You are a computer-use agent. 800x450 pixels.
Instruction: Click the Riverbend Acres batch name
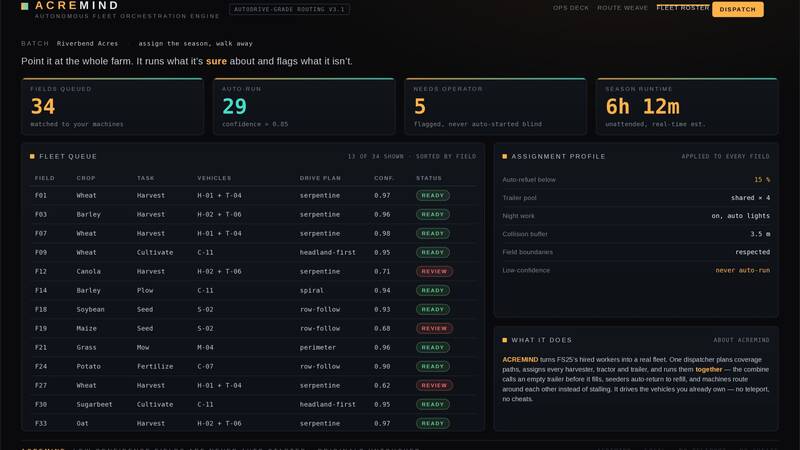pos(87,43)
